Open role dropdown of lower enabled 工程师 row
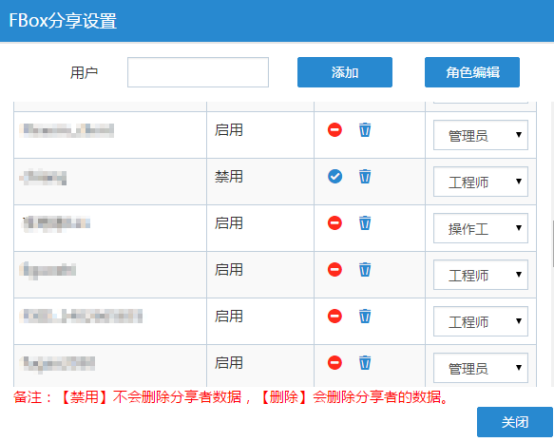 click(481, 321)
